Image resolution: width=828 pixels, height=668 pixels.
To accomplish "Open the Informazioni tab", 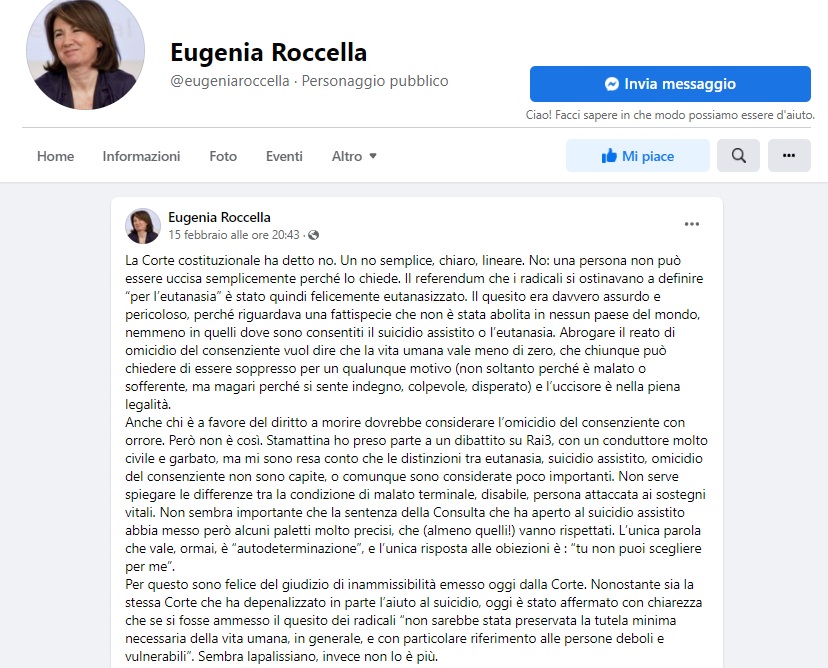I will [x=141, y=156].
